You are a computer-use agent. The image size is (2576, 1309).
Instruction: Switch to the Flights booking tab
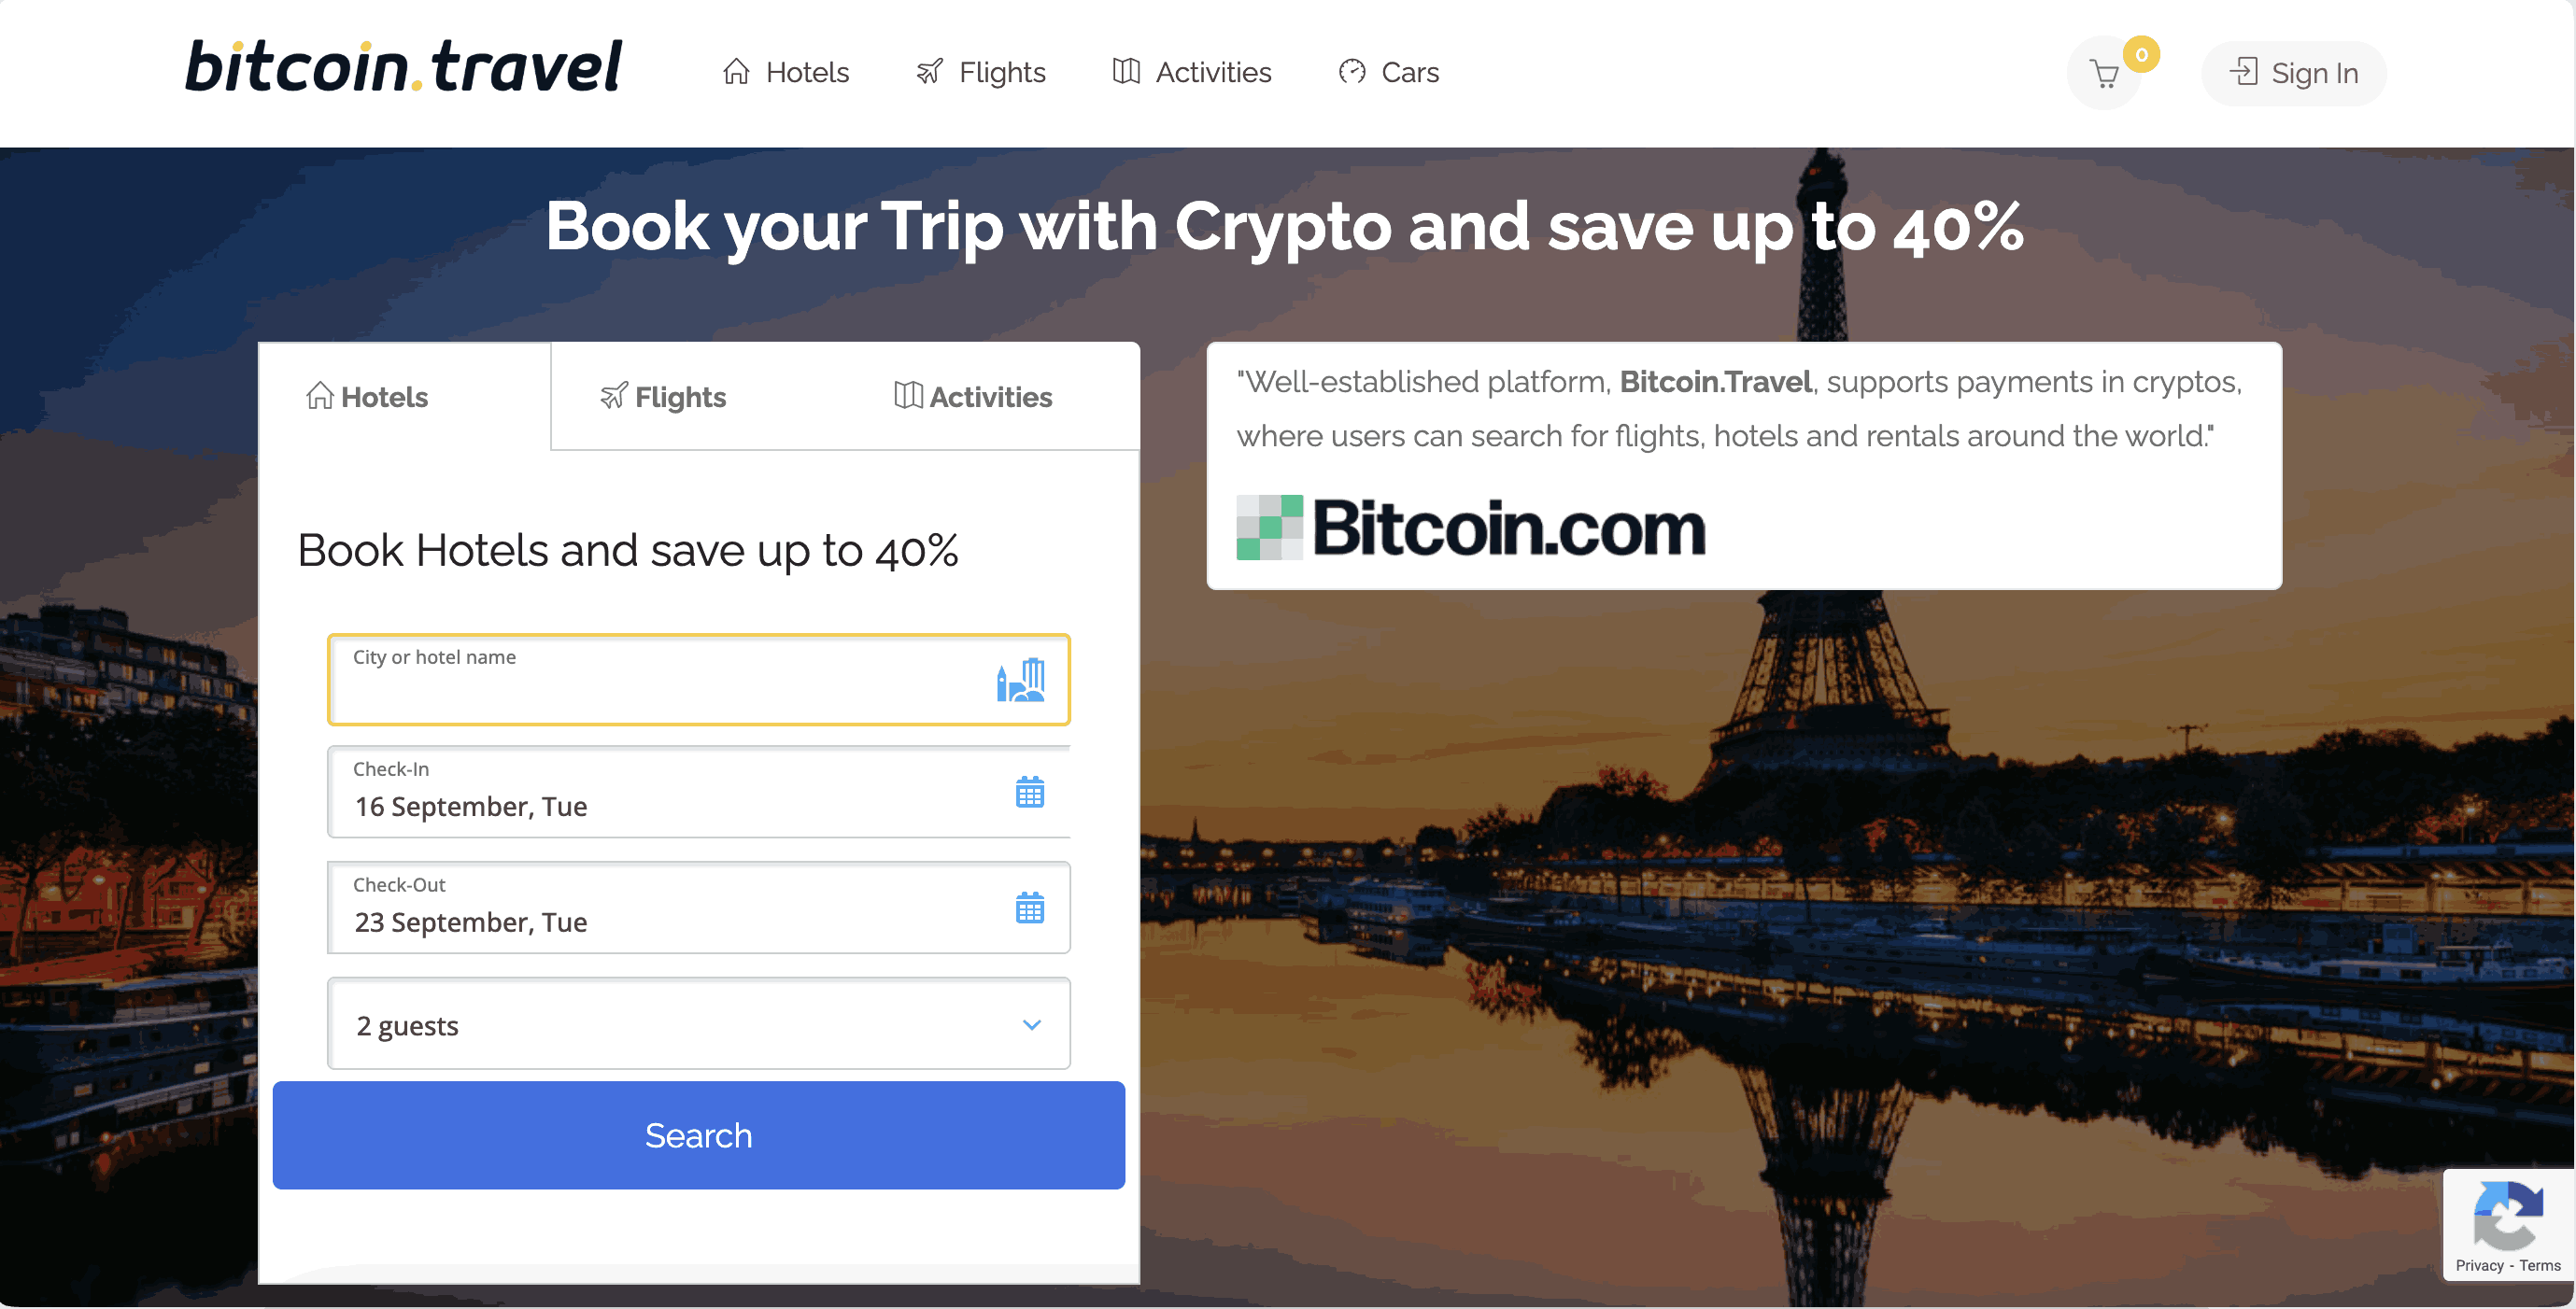pos(663,397)
